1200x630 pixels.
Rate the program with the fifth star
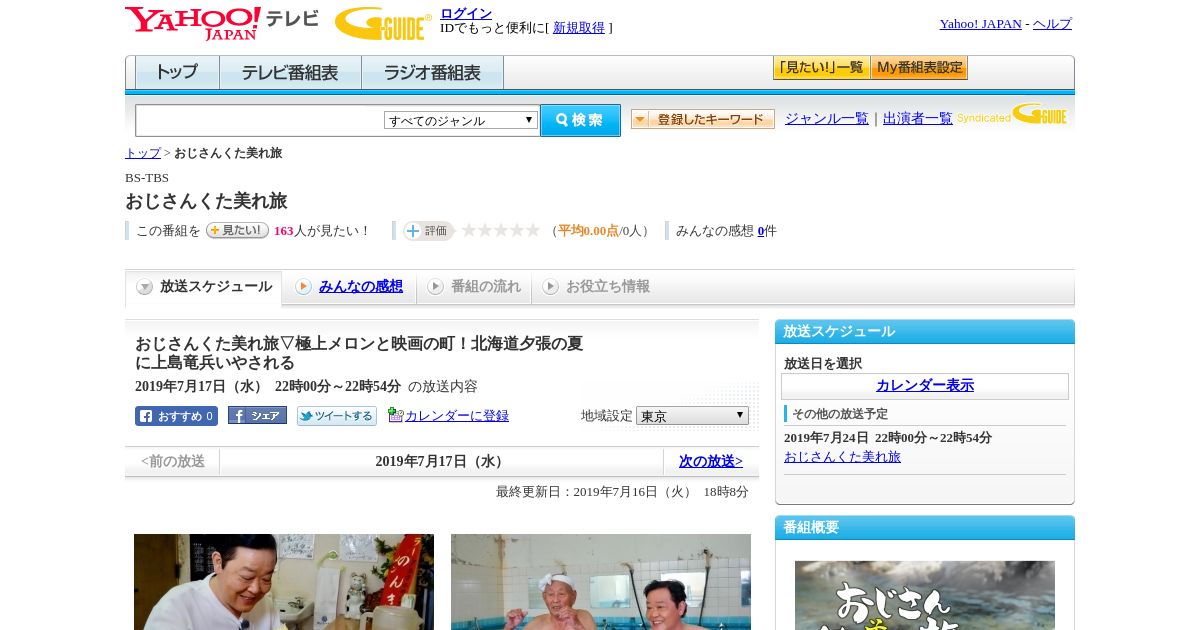(x=533, y=230)
